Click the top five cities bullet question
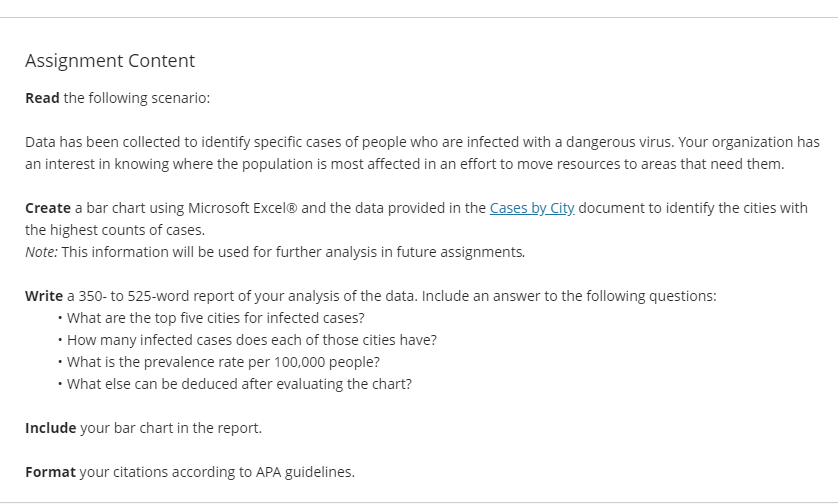This screenshot has height=504, width=838. tap(215, 318)
